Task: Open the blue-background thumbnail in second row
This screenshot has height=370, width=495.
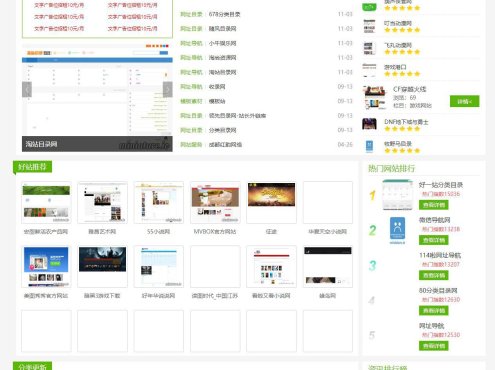Action: 46,267
